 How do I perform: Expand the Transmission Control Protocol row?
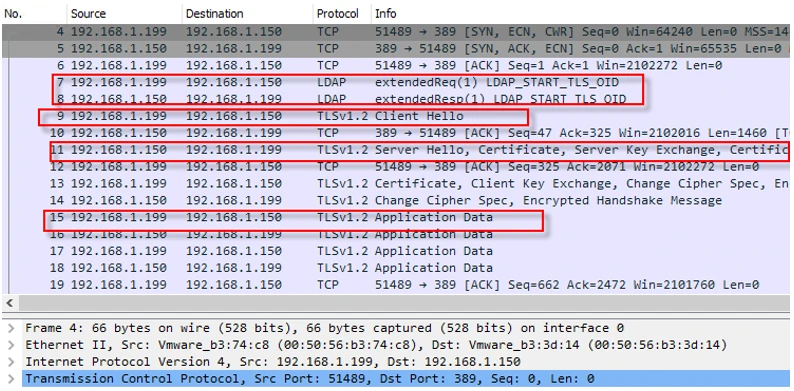coord(11,379)
